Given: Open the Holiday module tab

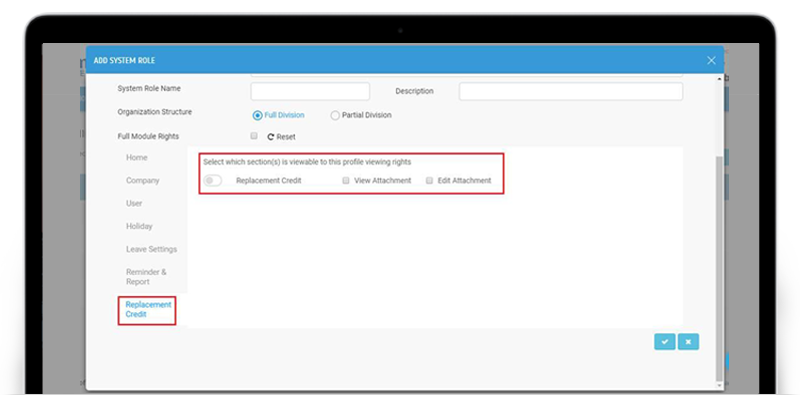Looking at the screenshot, I should [139, 226].
